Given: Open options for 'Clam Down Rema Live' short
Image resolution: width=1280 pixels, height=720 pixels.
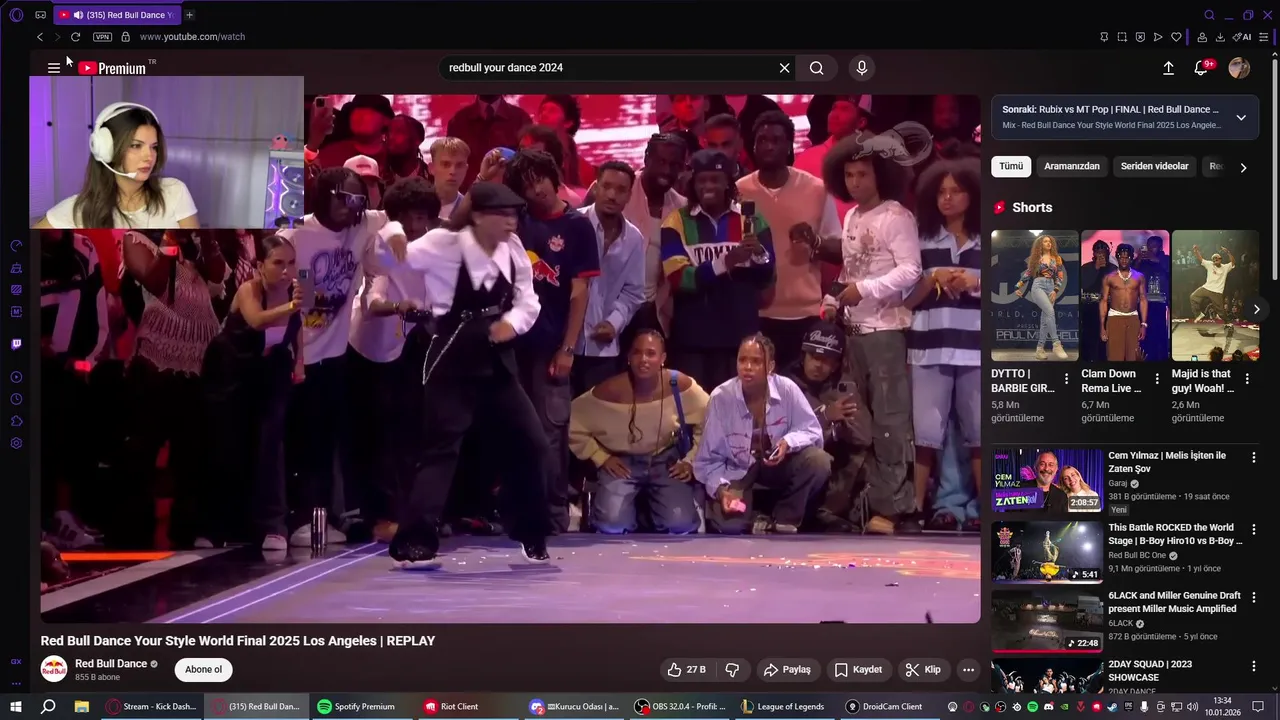Looking at the screenshot, I should tap(1157, 380).
